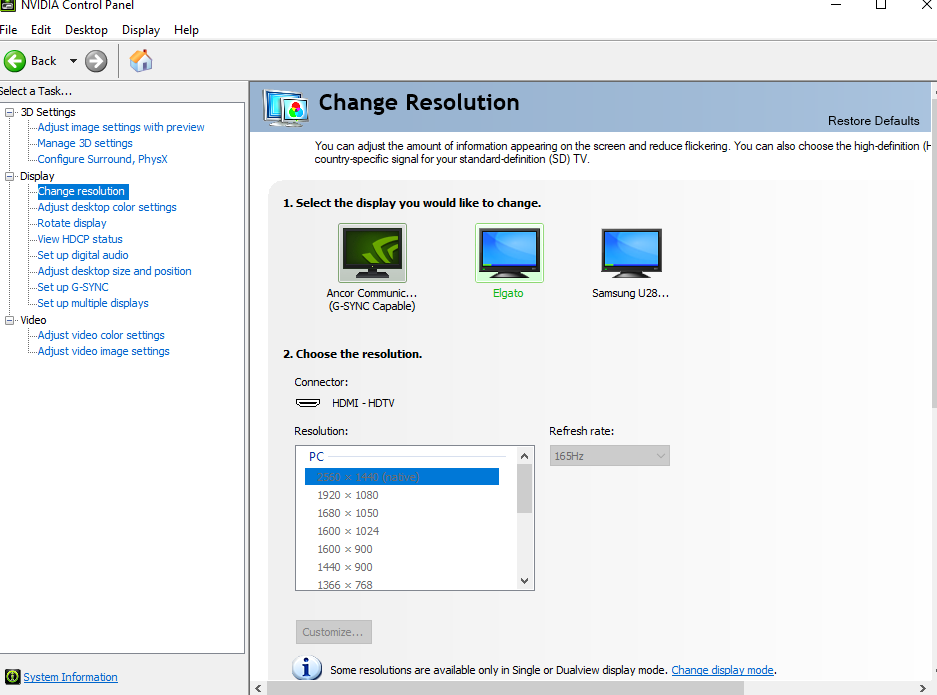Open the Help menu
Screen dimensions: 937x695
[186, 30]
